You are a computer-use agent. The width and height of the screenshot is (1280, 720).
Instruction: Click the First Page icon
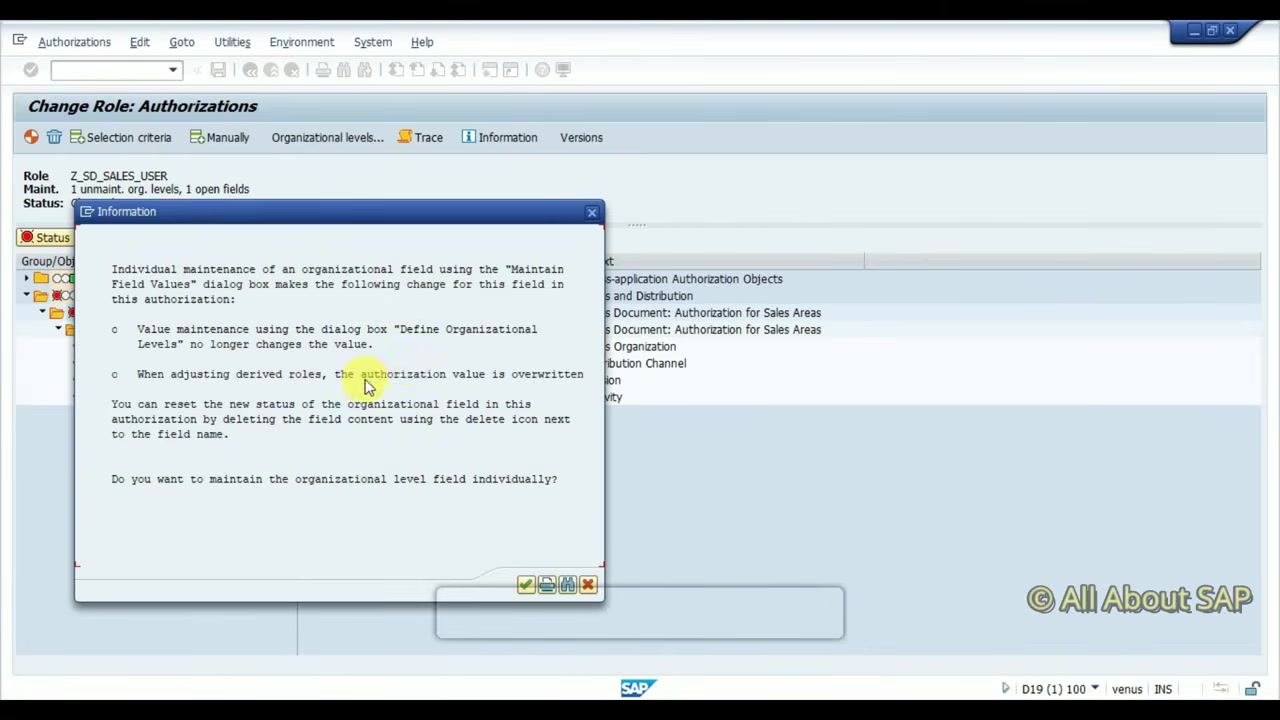tap(396, 70)
